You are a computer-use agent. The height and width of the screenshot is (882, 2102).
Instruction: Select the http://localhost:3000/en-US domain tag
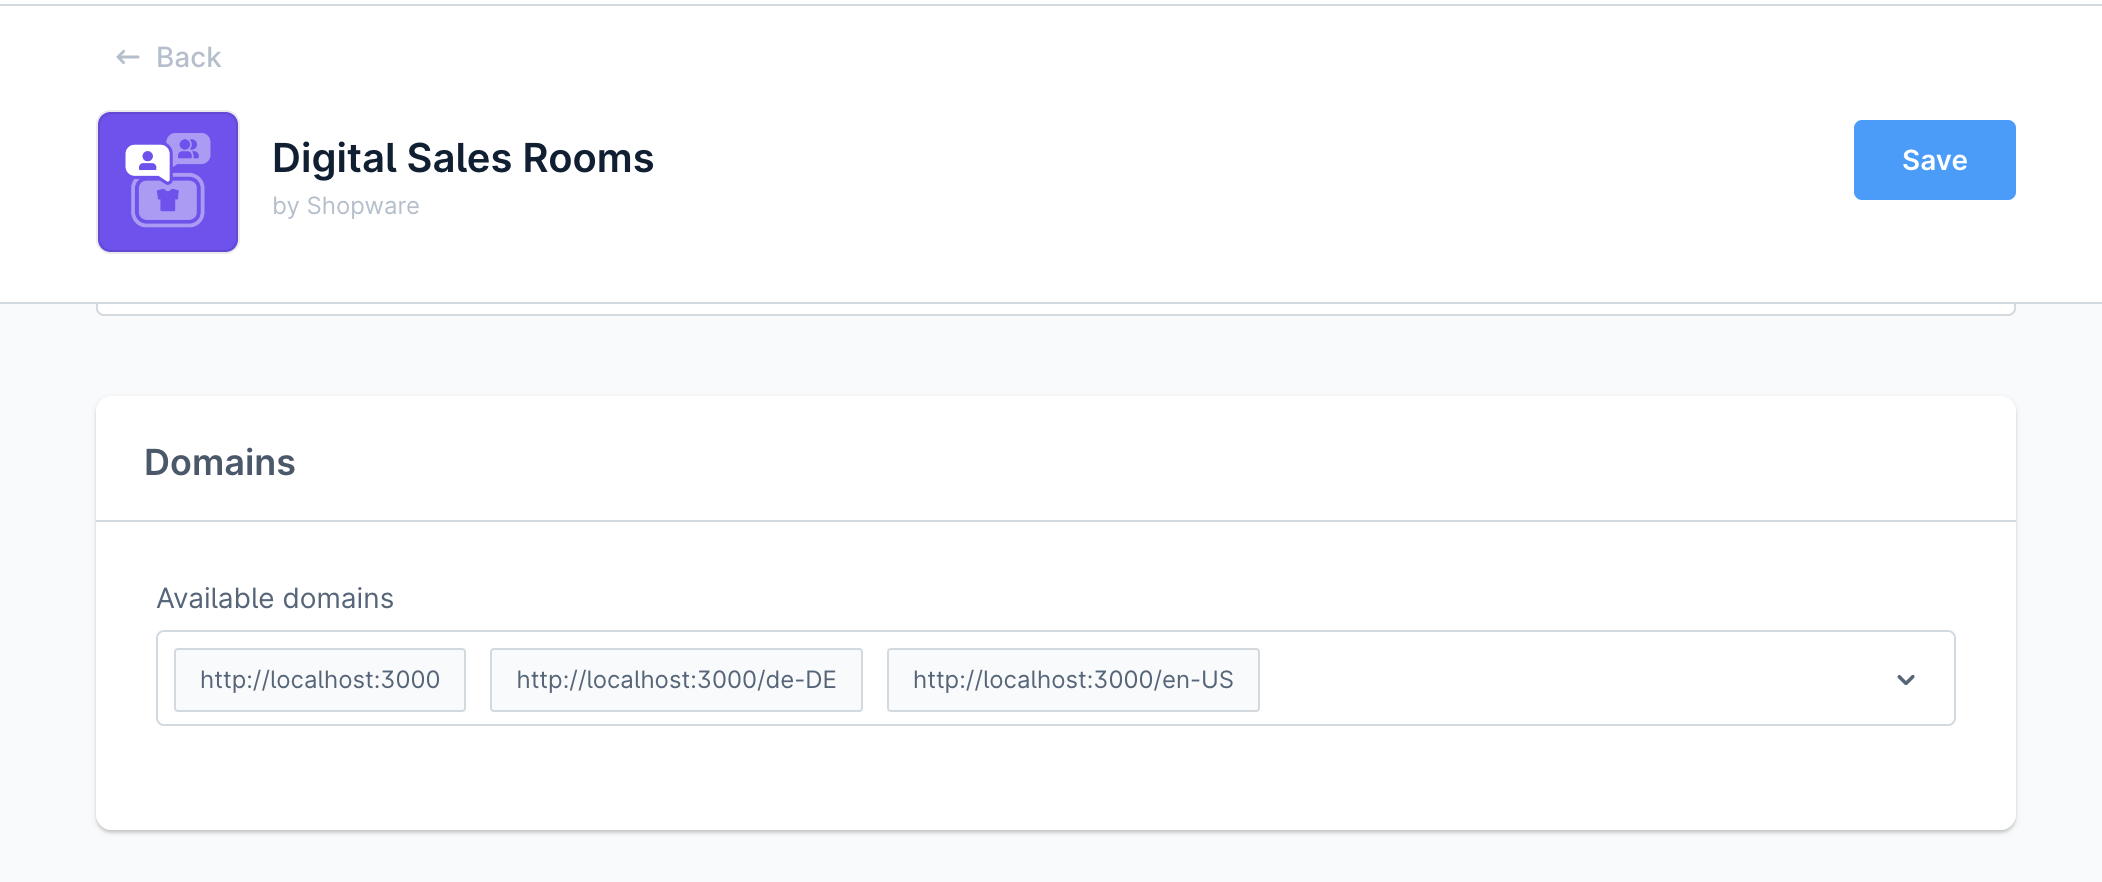tap(1073, 680)
